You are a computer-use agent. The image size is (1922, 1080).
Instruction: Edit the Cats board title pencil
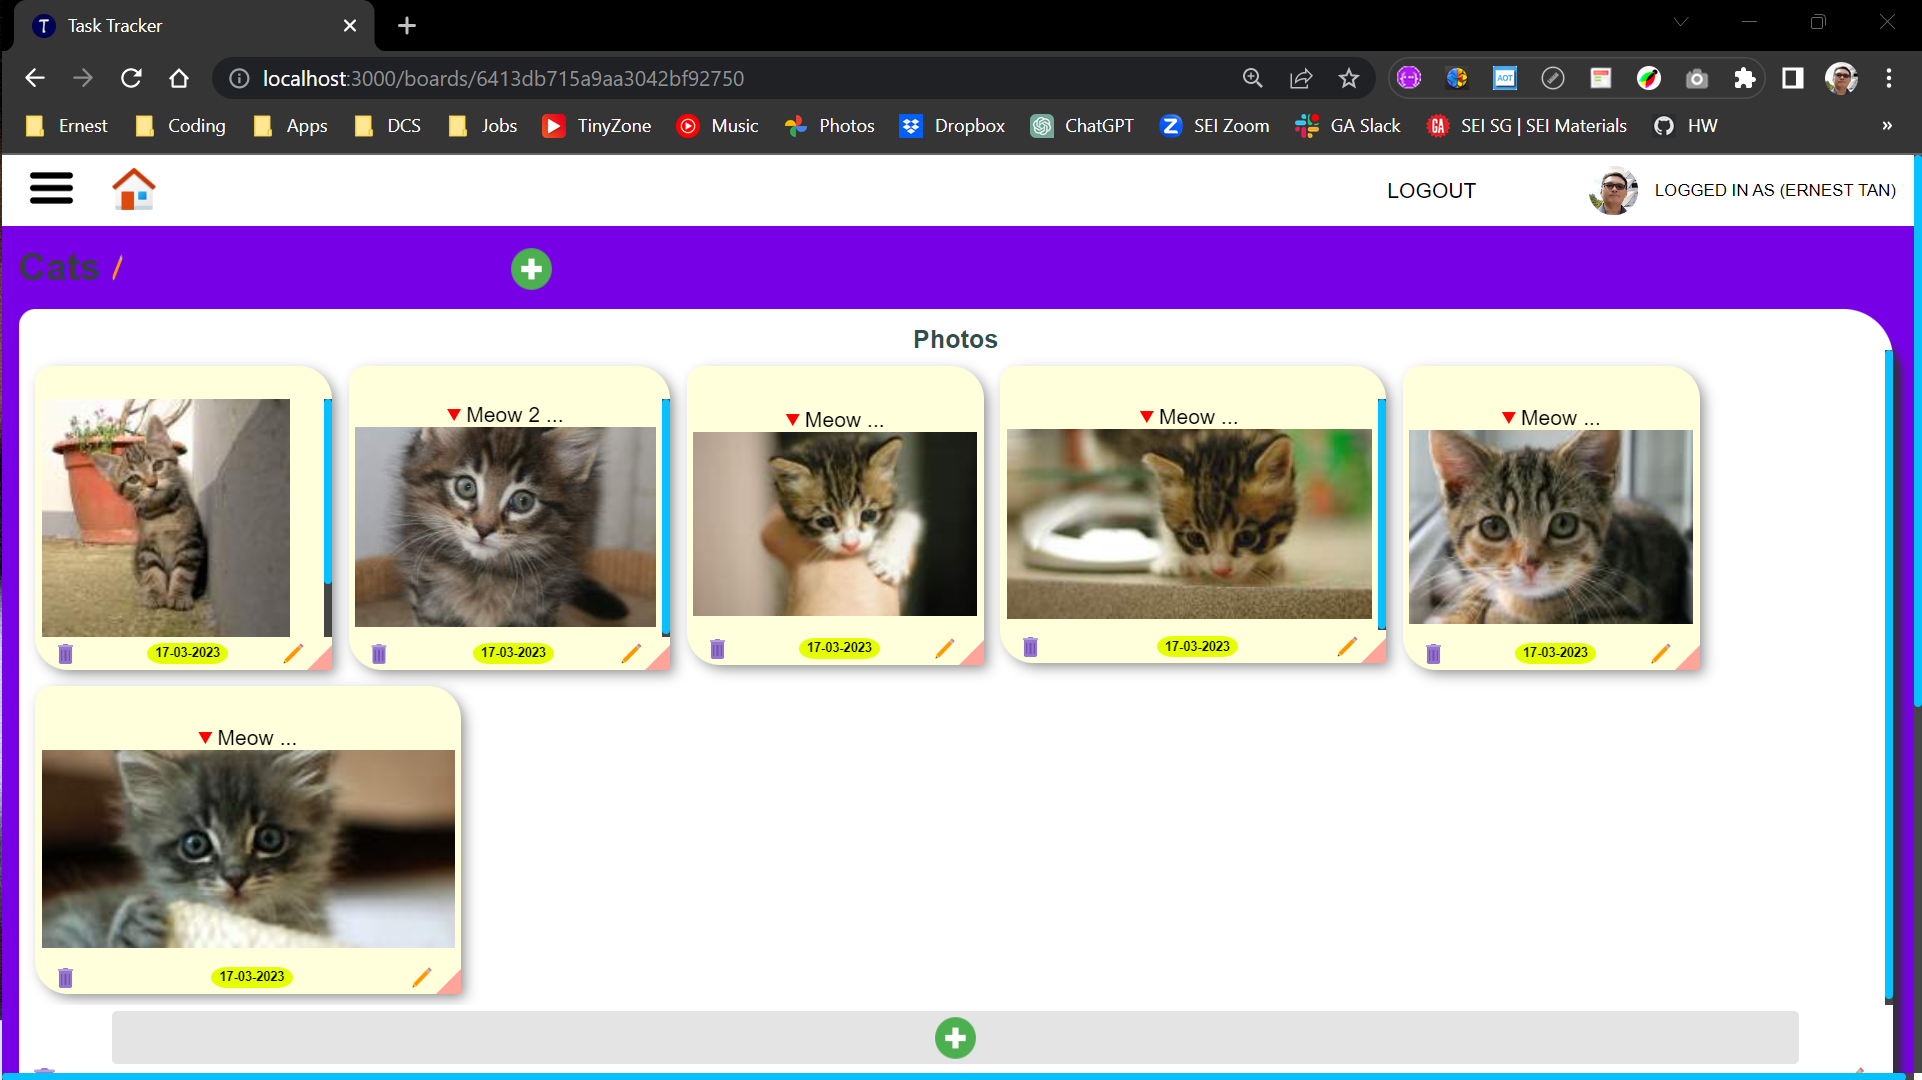[x=117, y=267]
